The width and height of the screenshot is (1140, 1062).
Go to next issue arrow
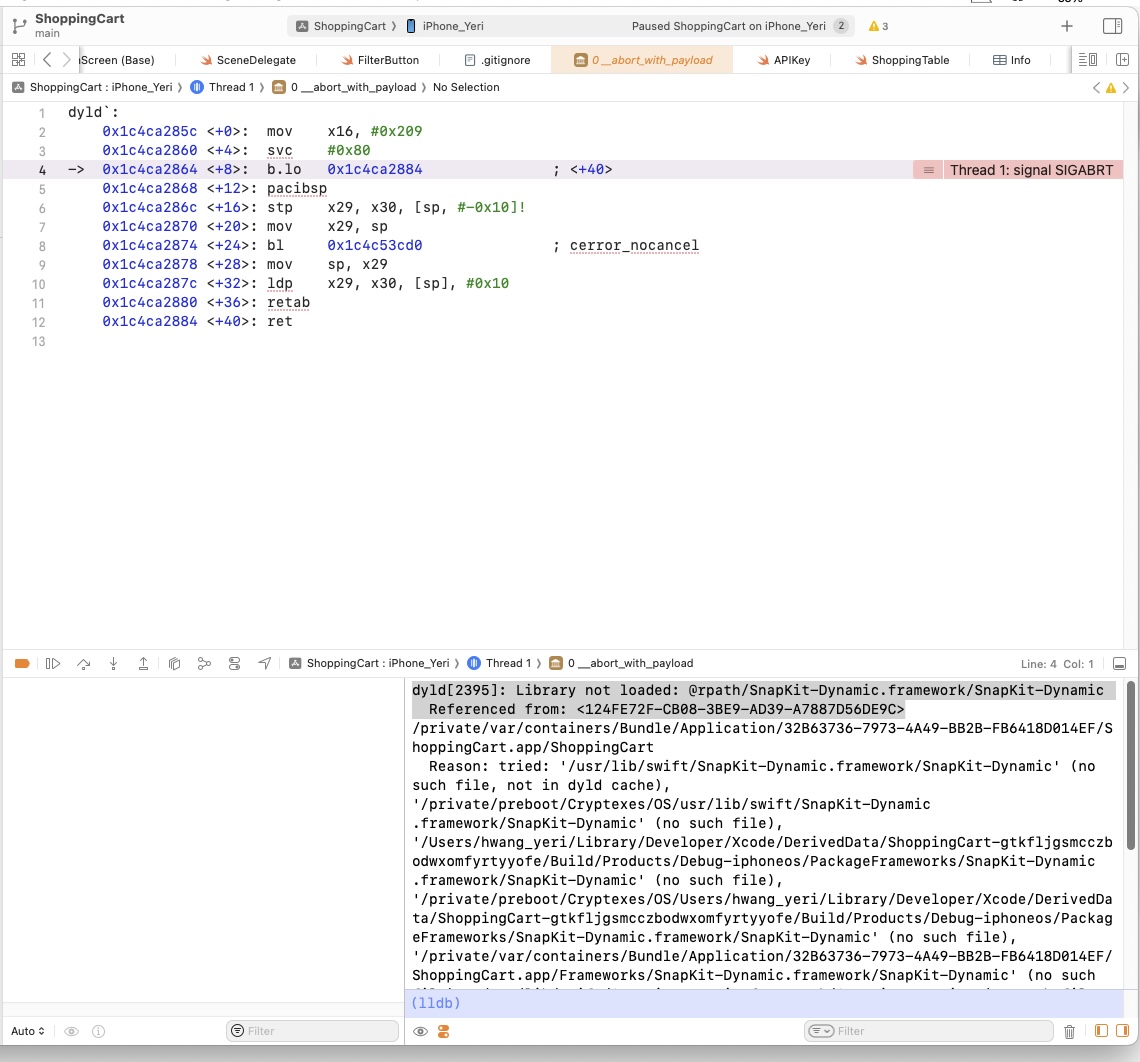point(1125,88)
